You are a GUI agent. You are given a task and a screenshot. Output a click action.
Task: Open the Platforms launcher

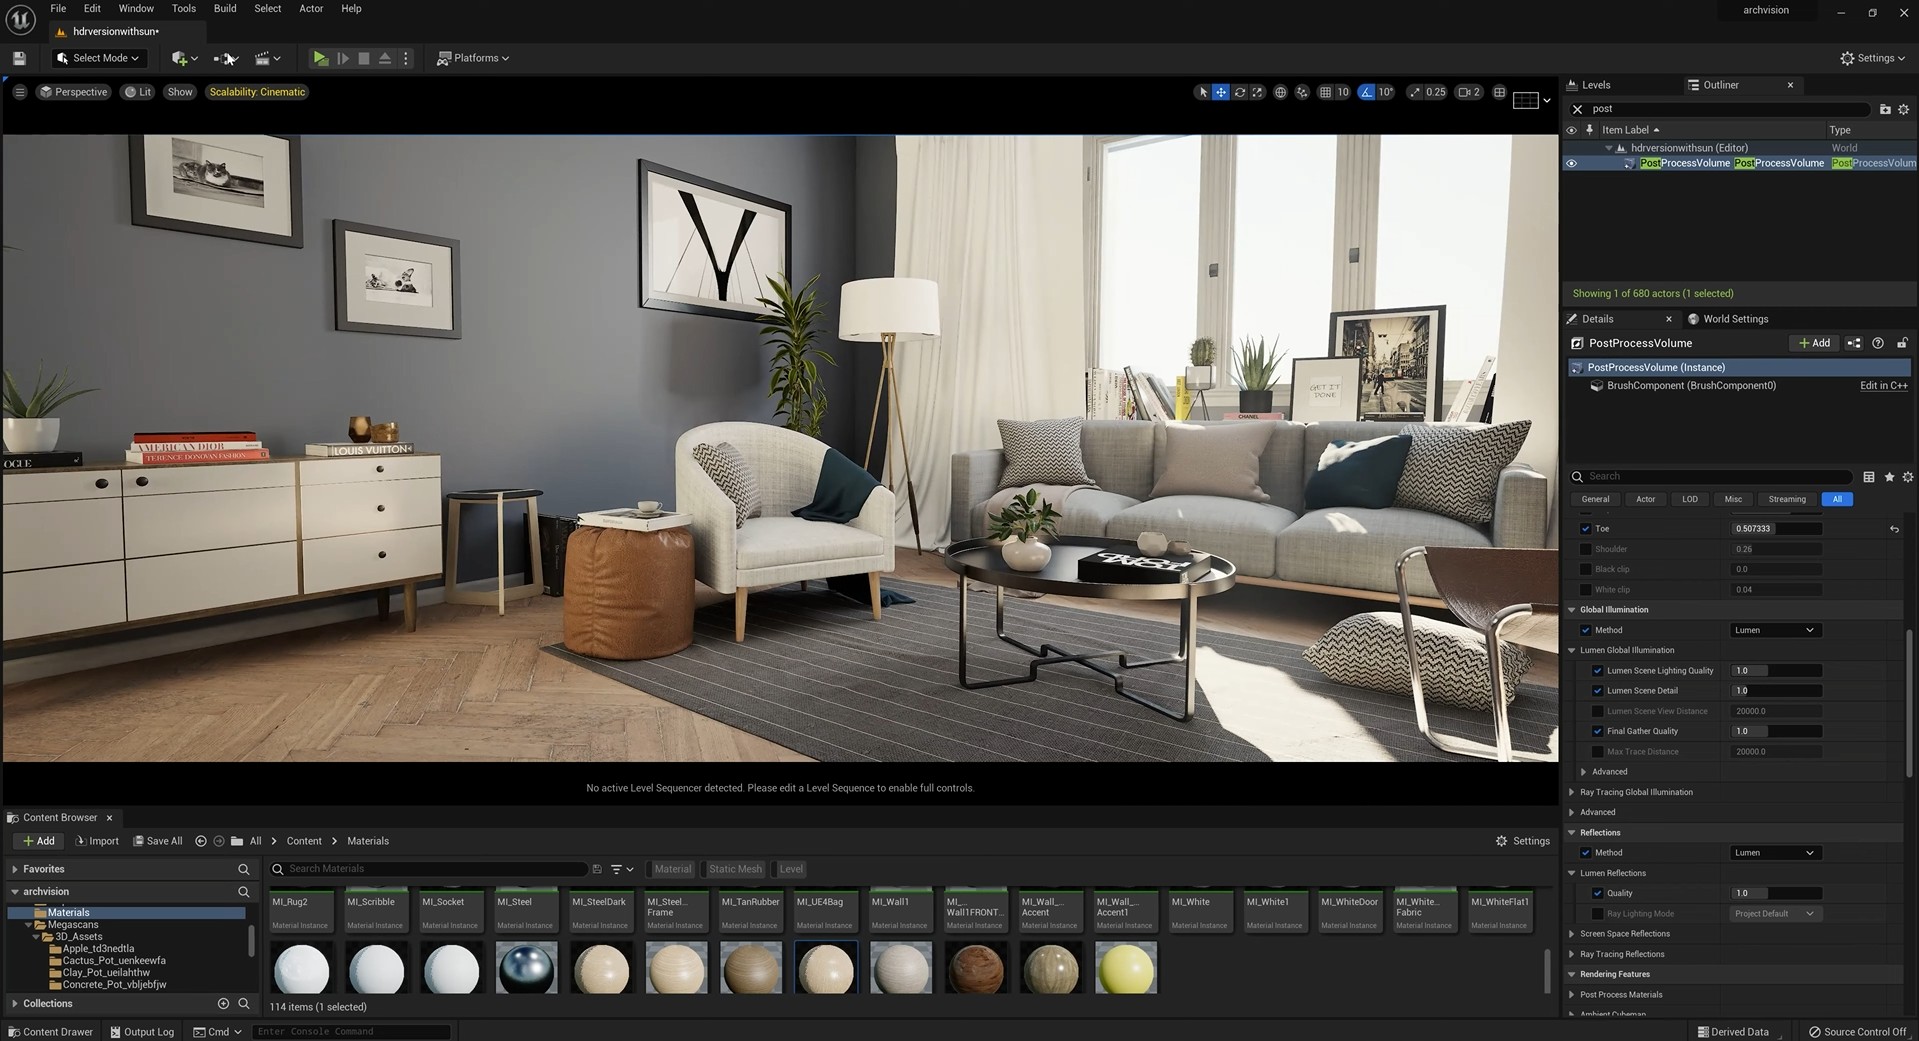472,58
